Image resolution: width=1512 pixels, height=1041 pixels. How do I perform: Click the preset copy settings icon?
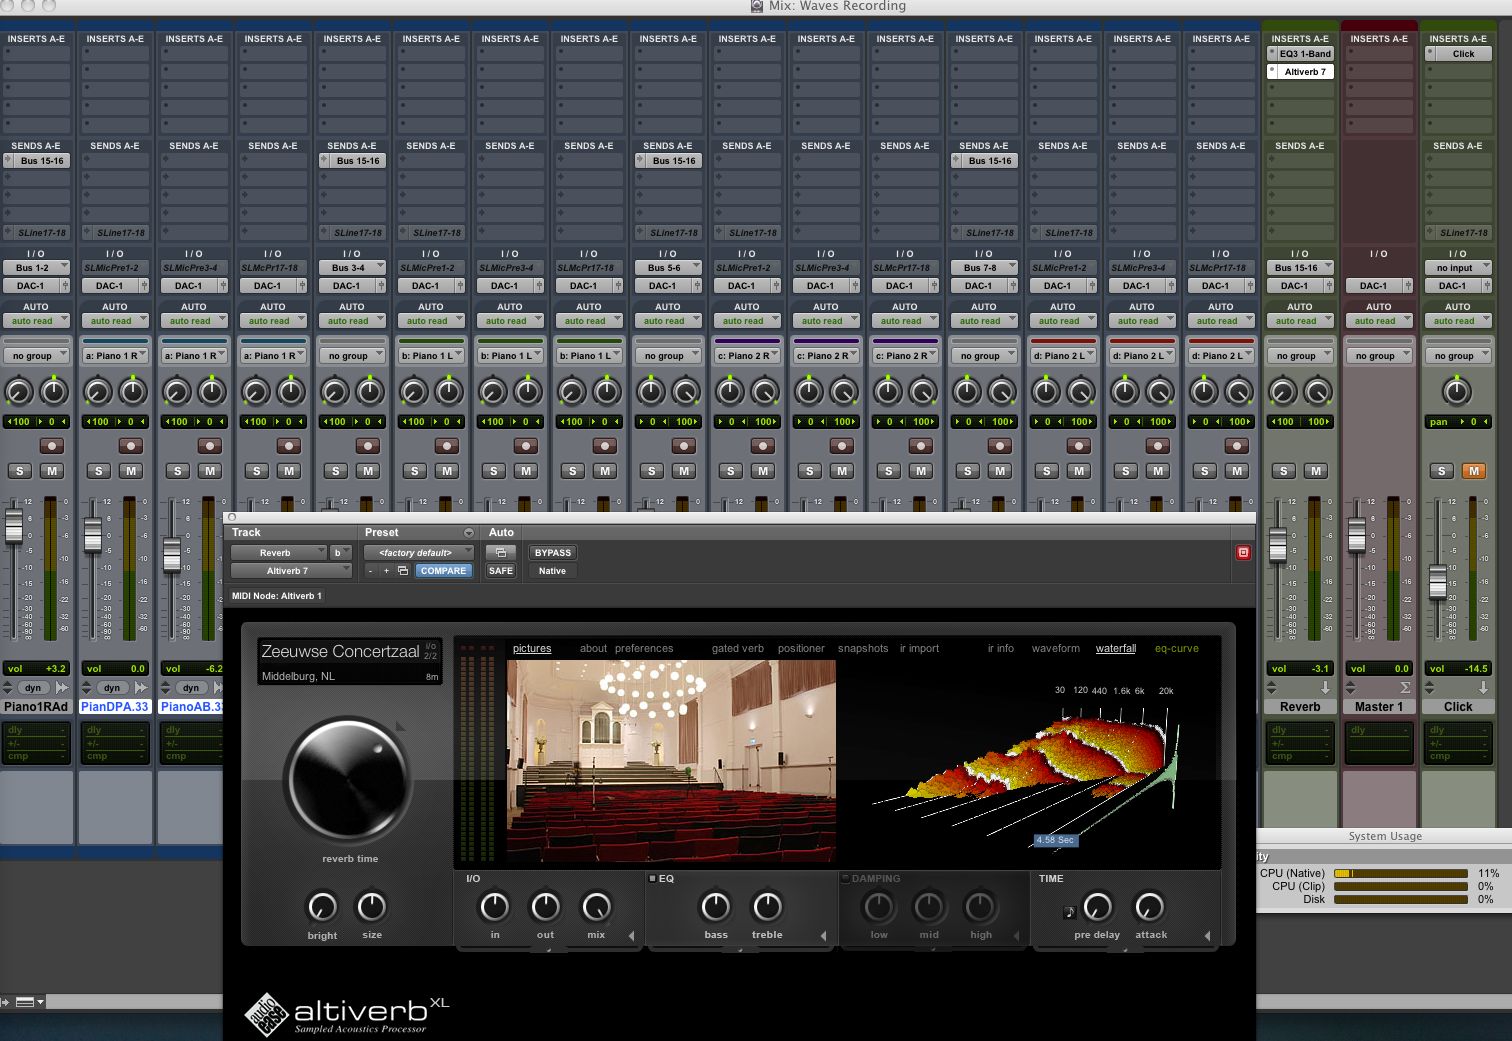tap(403, 571)
